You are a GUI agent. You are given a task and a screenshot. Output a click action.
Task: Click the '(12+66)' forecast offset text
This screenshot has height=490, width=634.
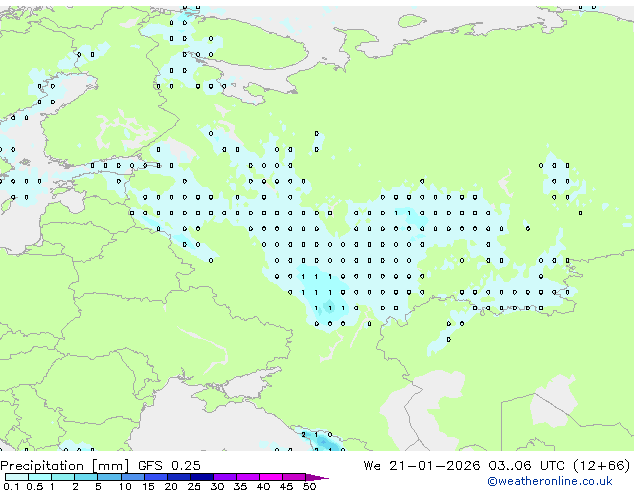click(602, 466)
